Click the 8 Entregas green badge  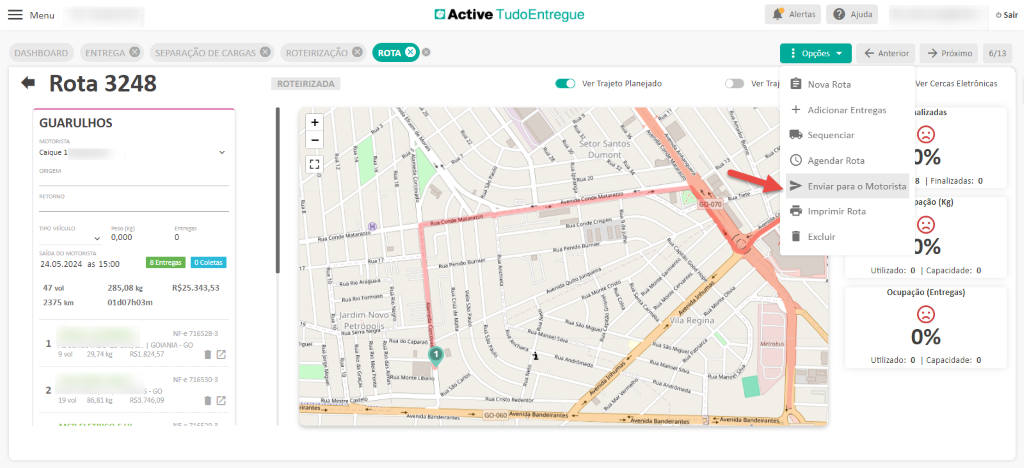click(x=166, y=262)
